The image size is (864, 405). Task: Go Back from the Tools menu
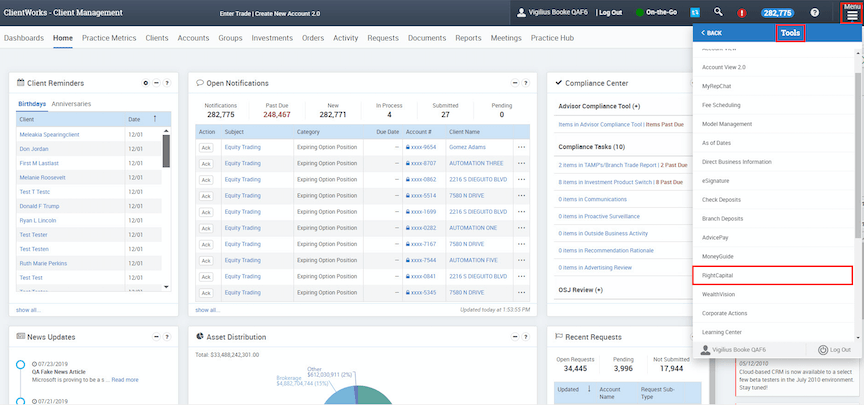tap(713, 33)
